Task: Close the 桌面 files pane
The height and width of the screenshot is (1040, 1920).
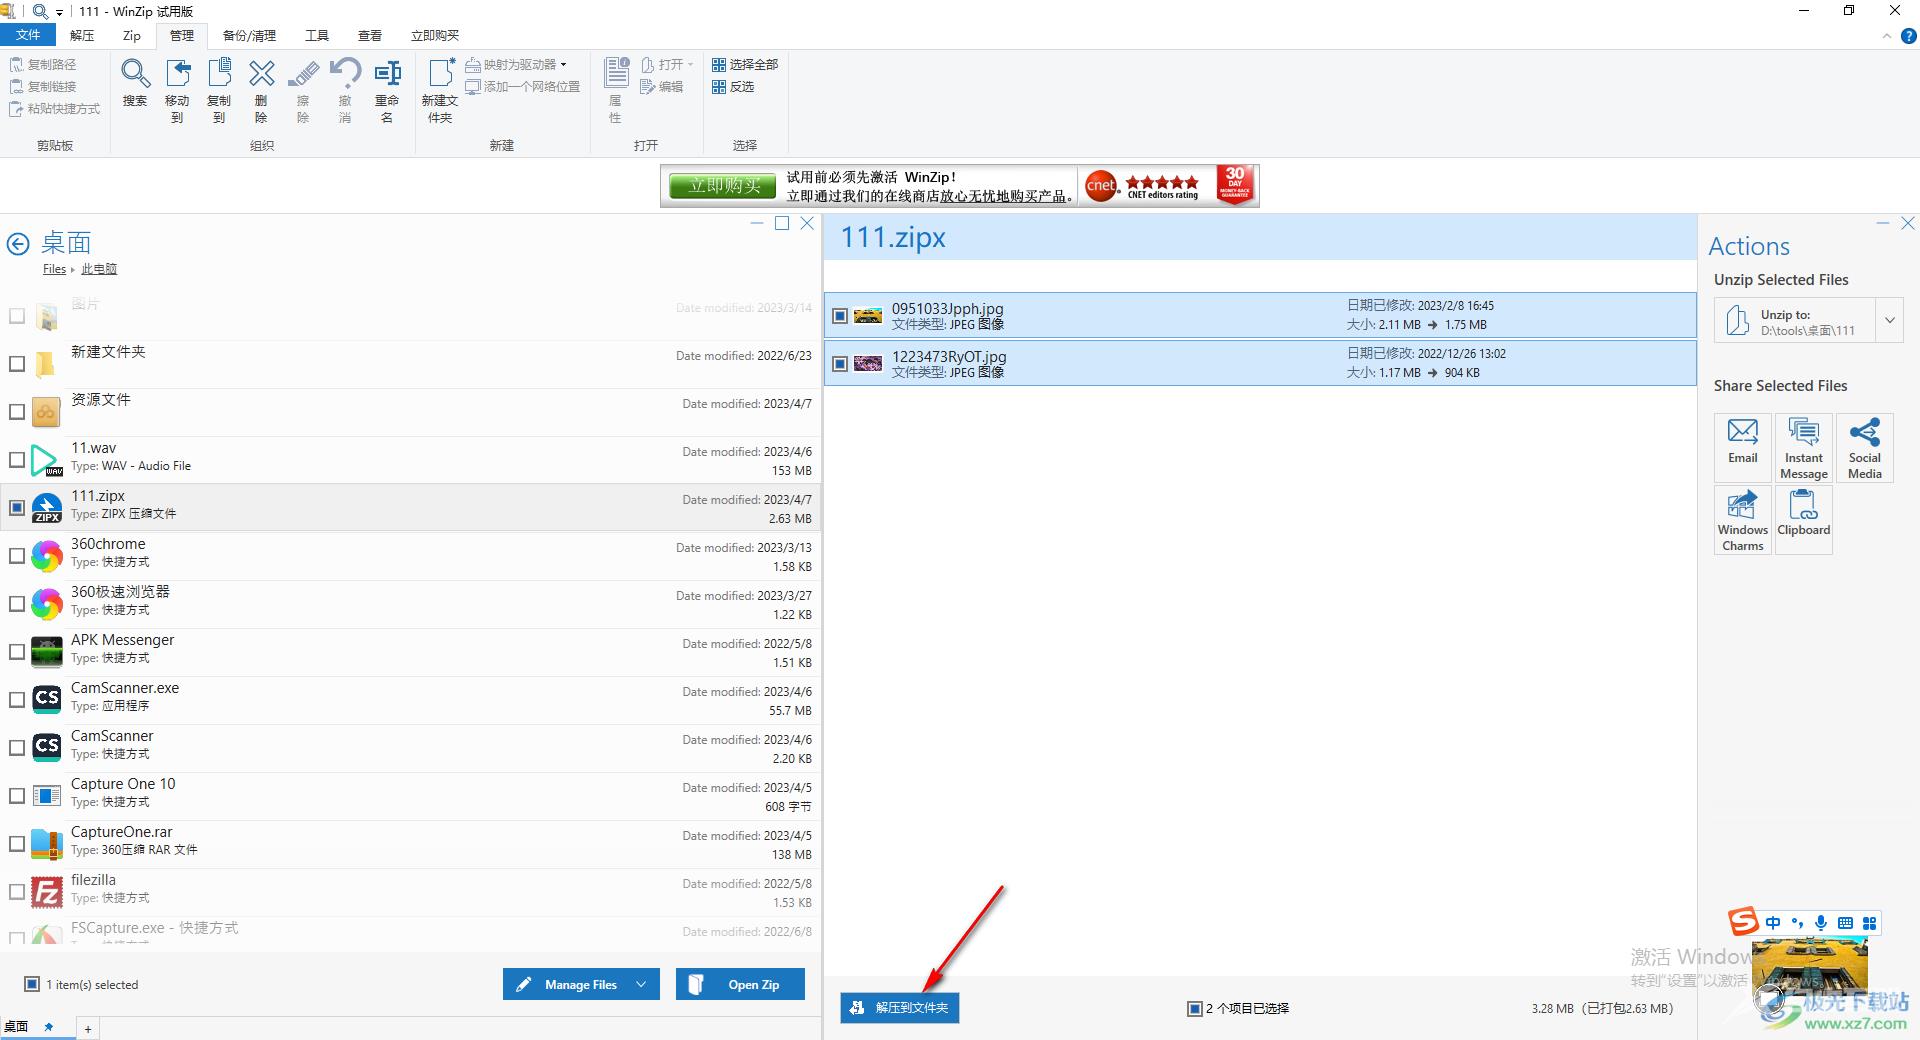Action: pos(807,224)
